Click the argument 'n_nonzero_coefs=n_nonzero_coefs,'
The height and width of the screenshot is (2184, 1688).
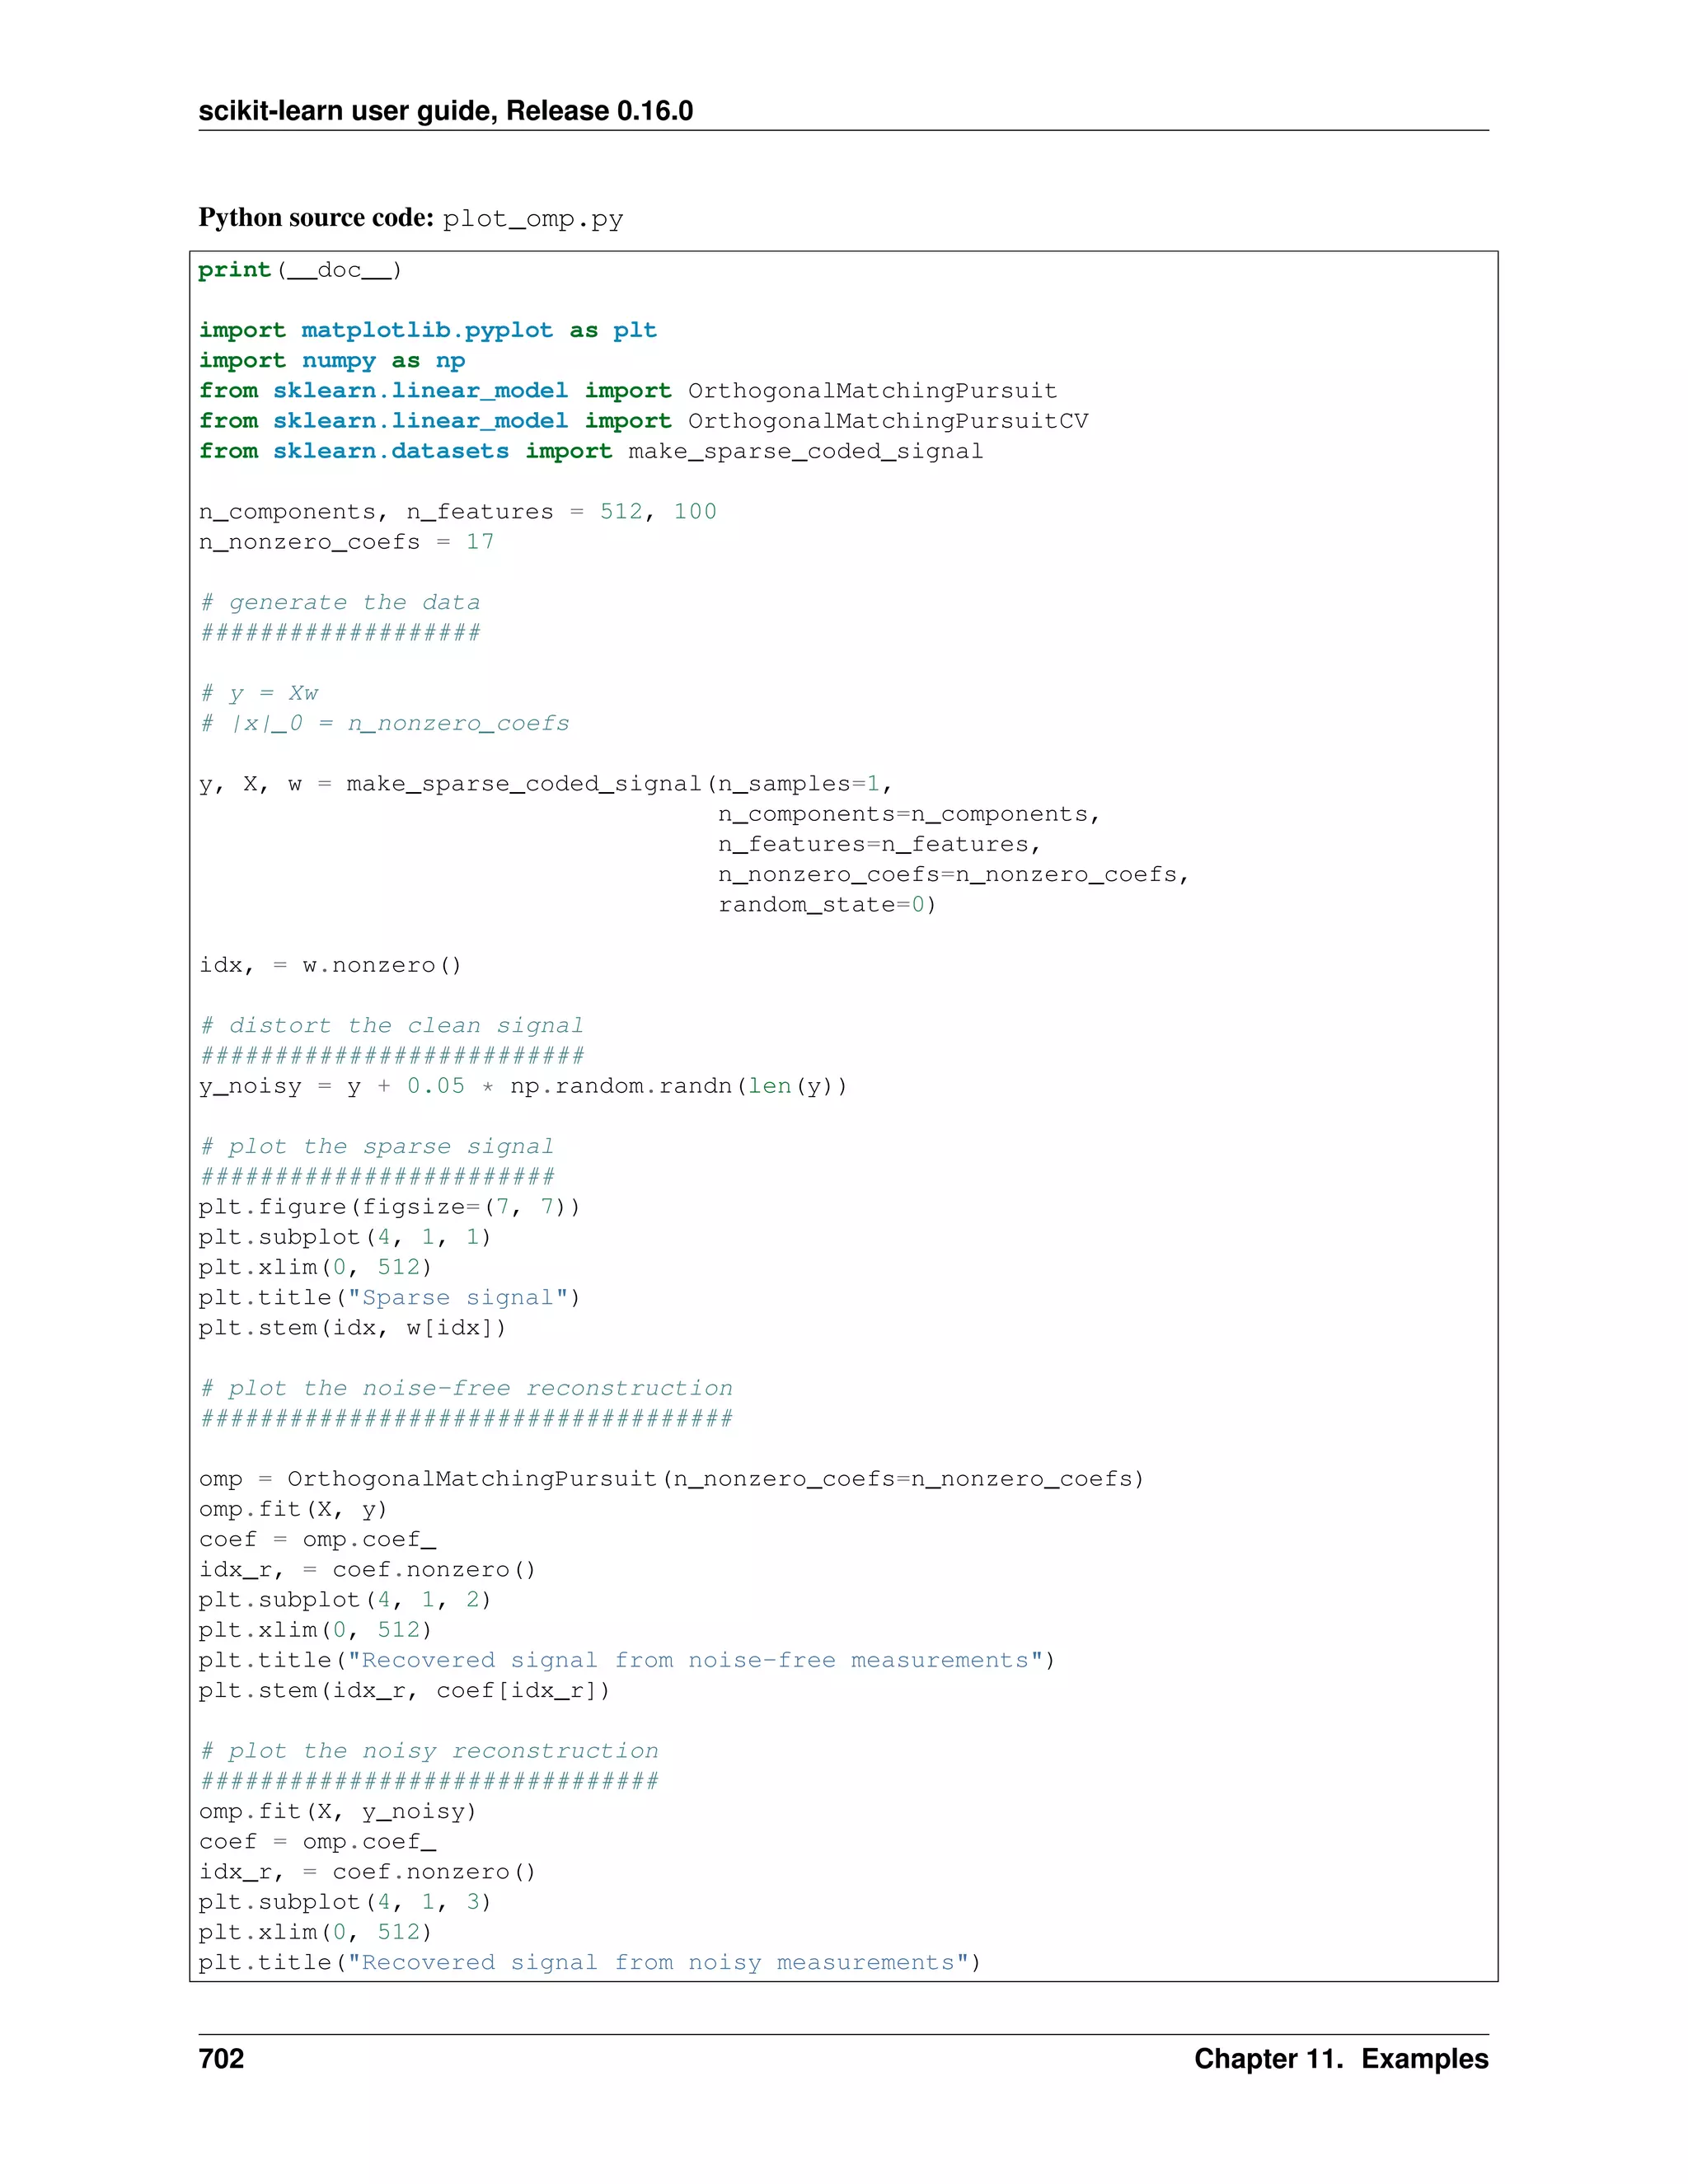(954, 875)
